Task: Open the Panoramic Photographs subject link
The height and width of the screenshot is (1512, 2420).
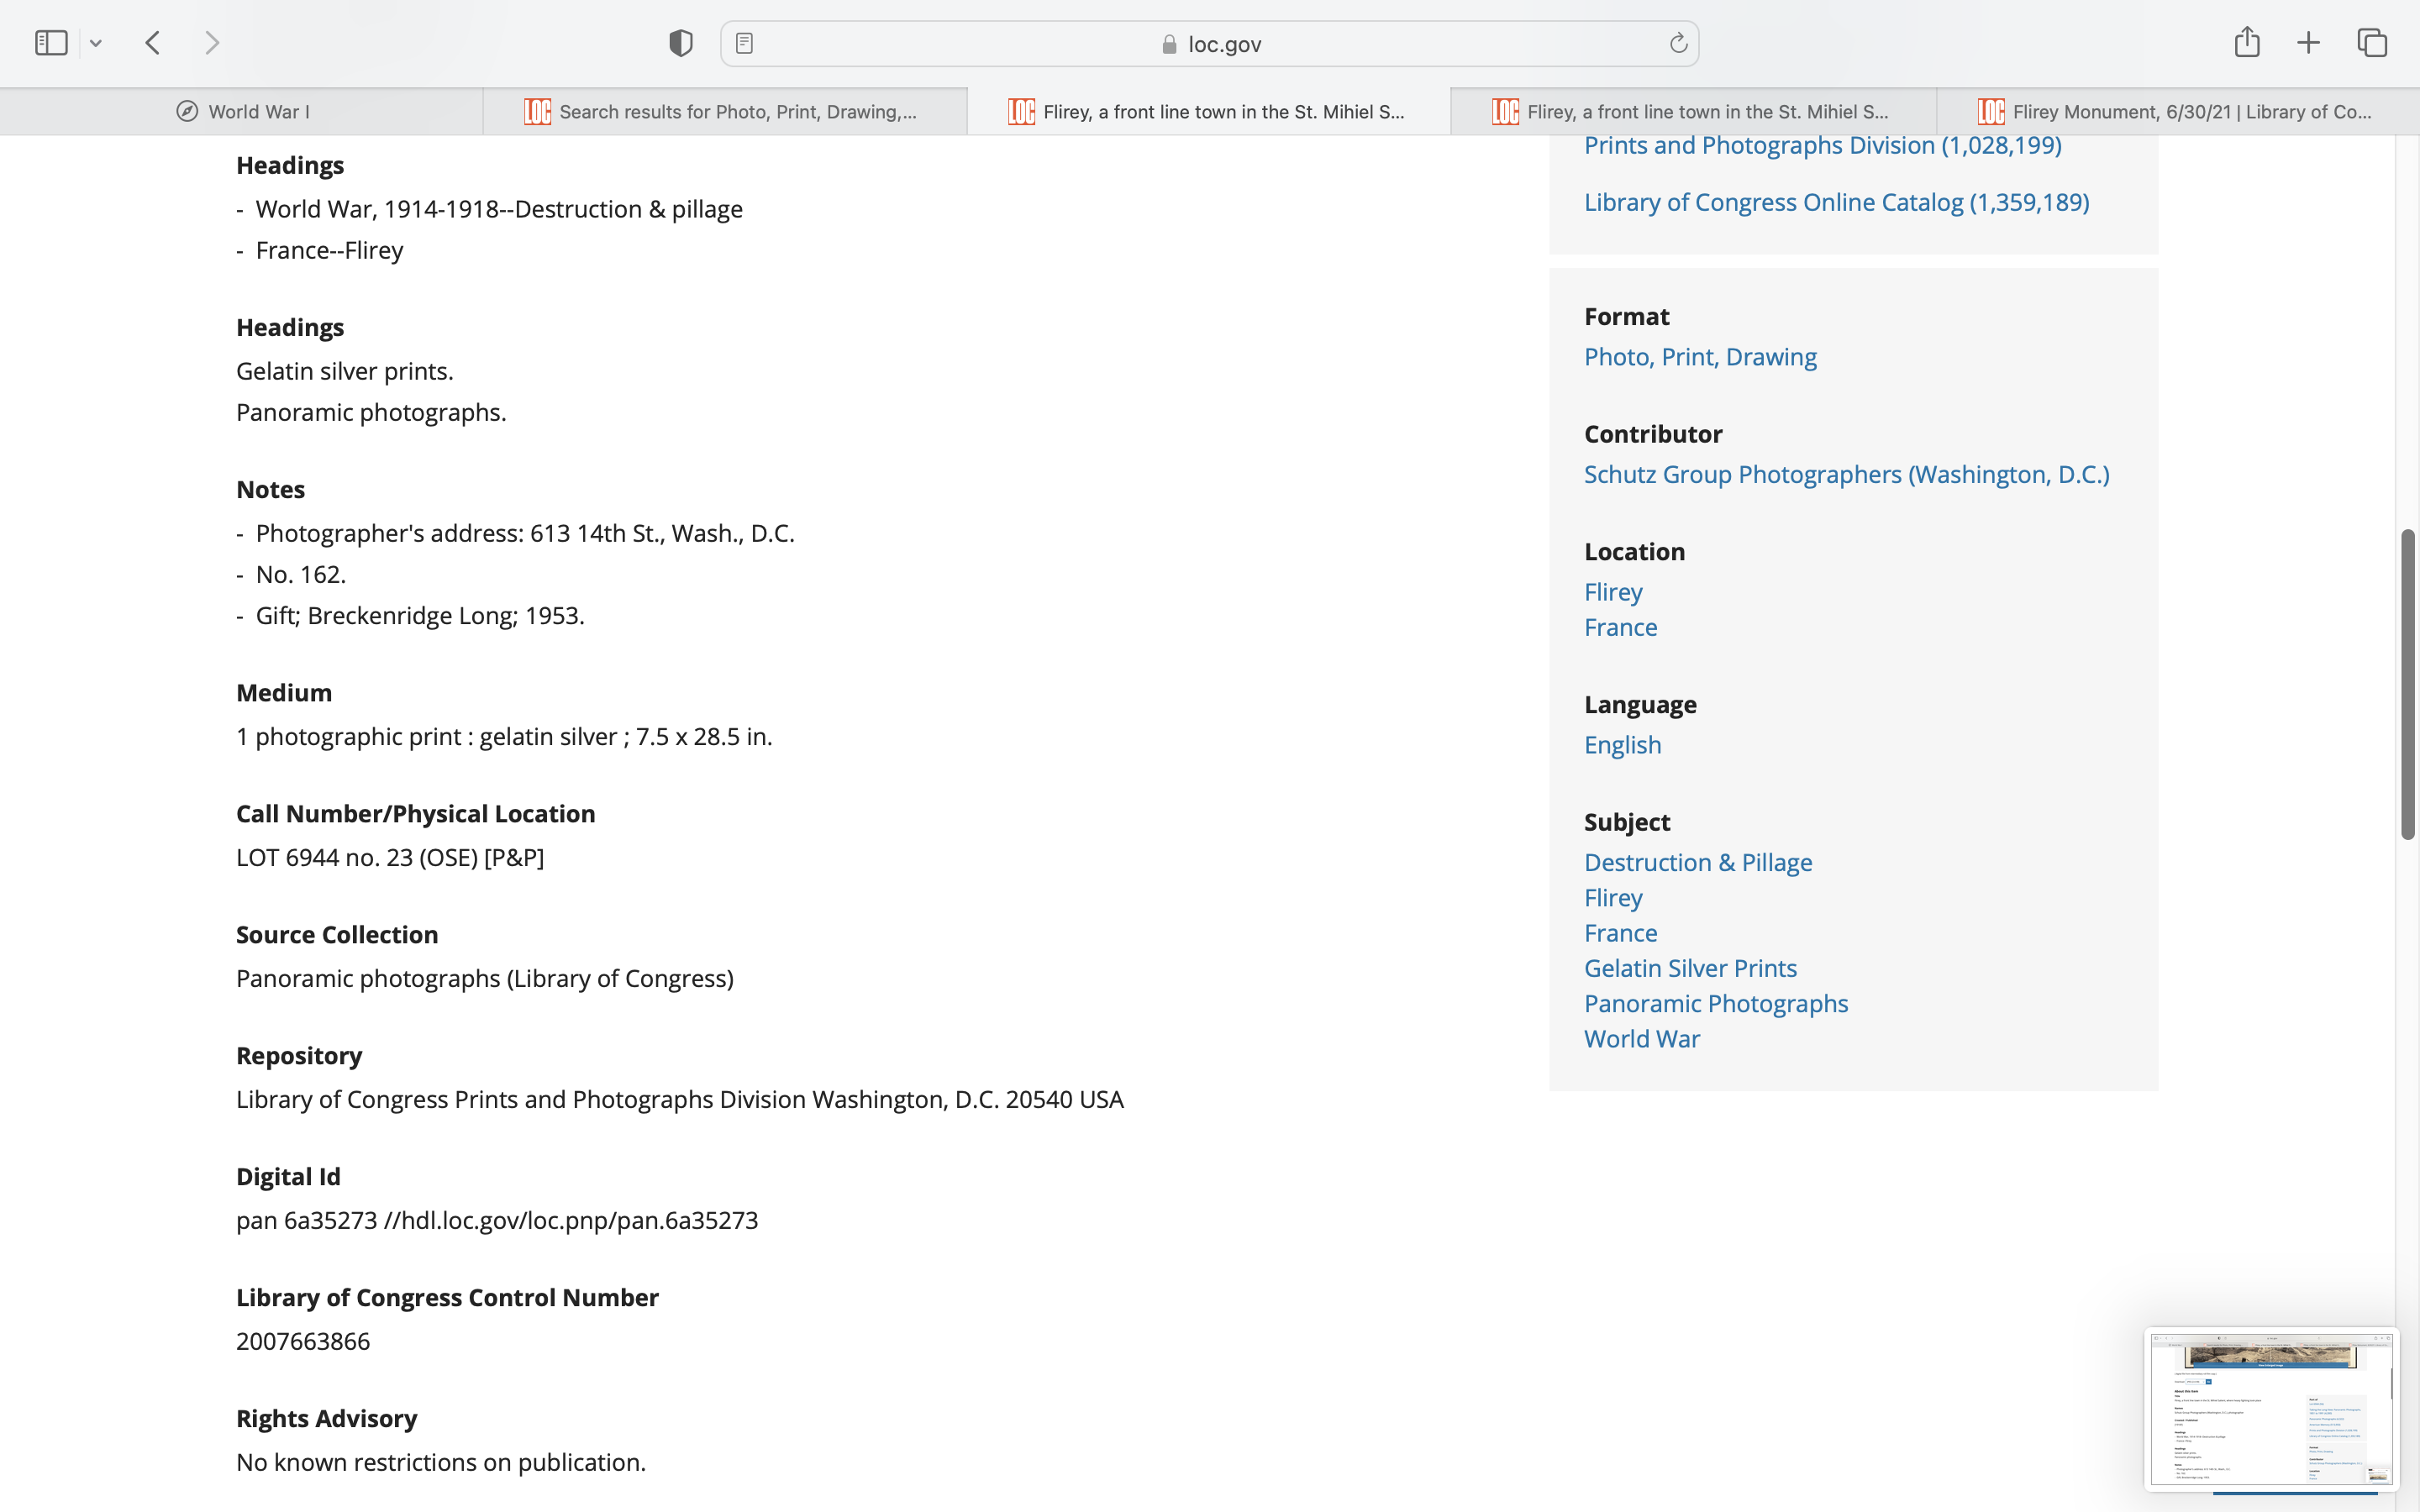Action: (1715, 1003)
